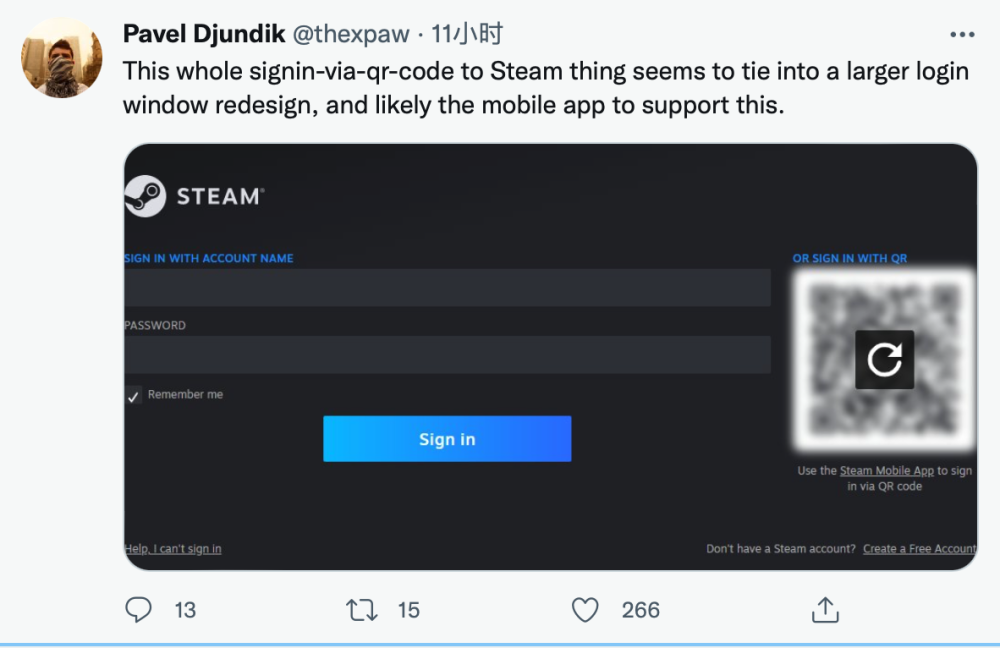
Task: Click the "Create a Free Account" link
Action: 918,548
